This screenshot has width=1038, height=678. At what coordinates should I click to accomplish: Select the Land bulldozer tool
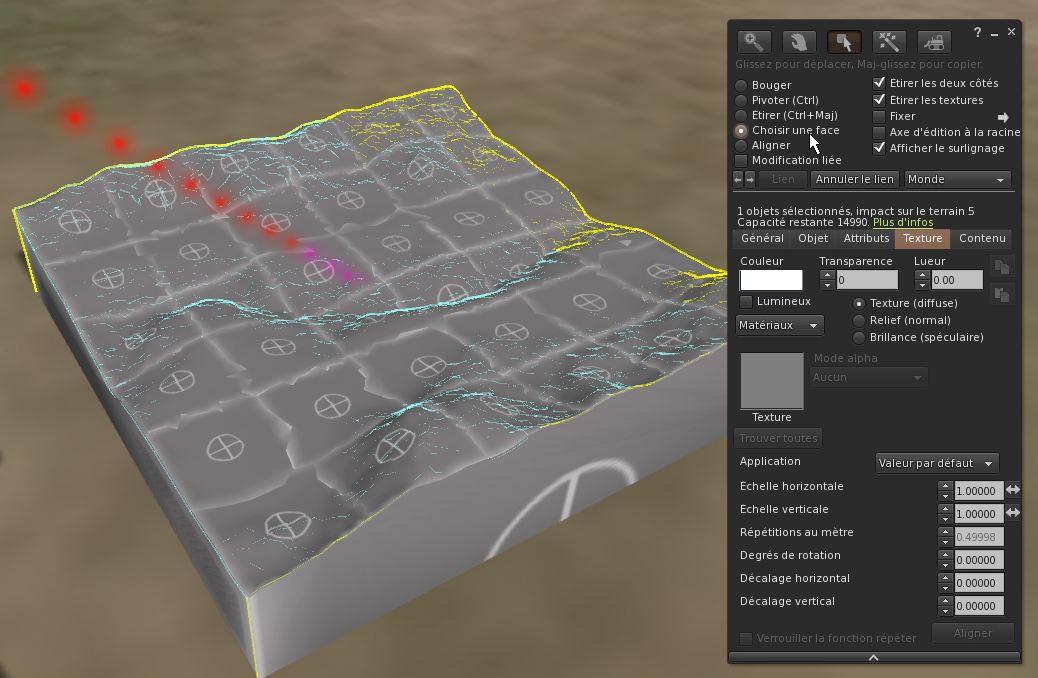click(934, 42)
